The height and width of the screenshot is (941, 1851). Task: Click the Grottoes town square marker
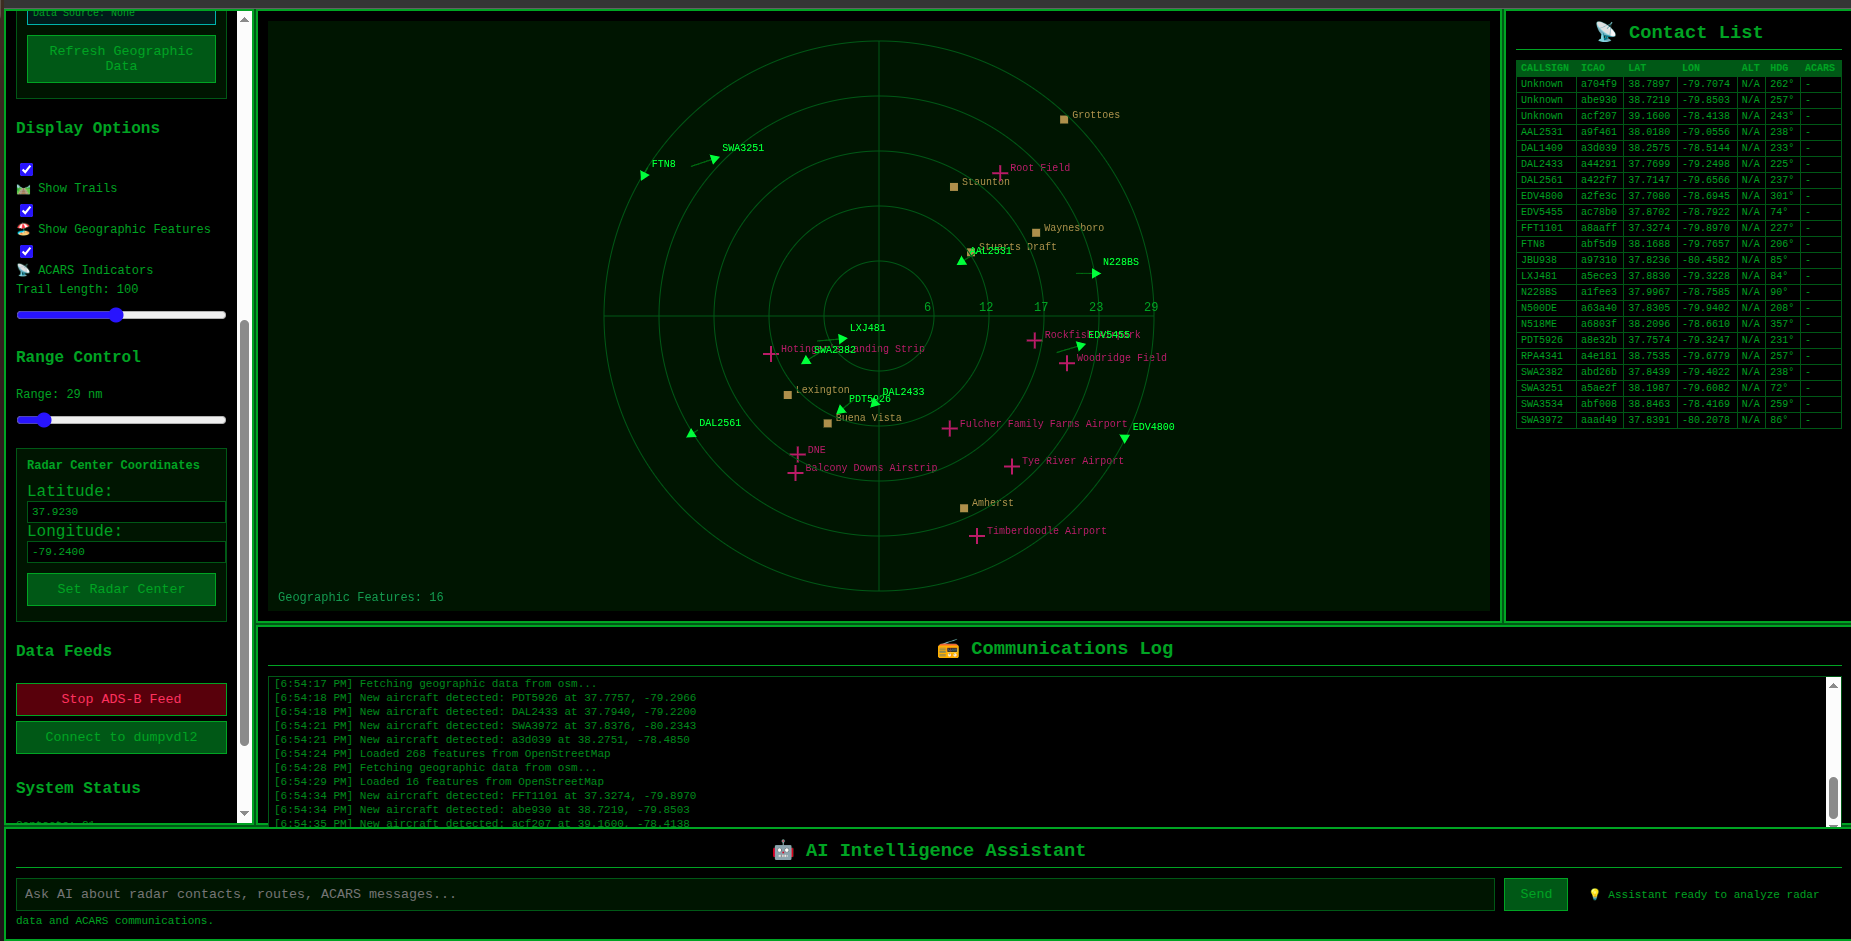pos(1064,119)
